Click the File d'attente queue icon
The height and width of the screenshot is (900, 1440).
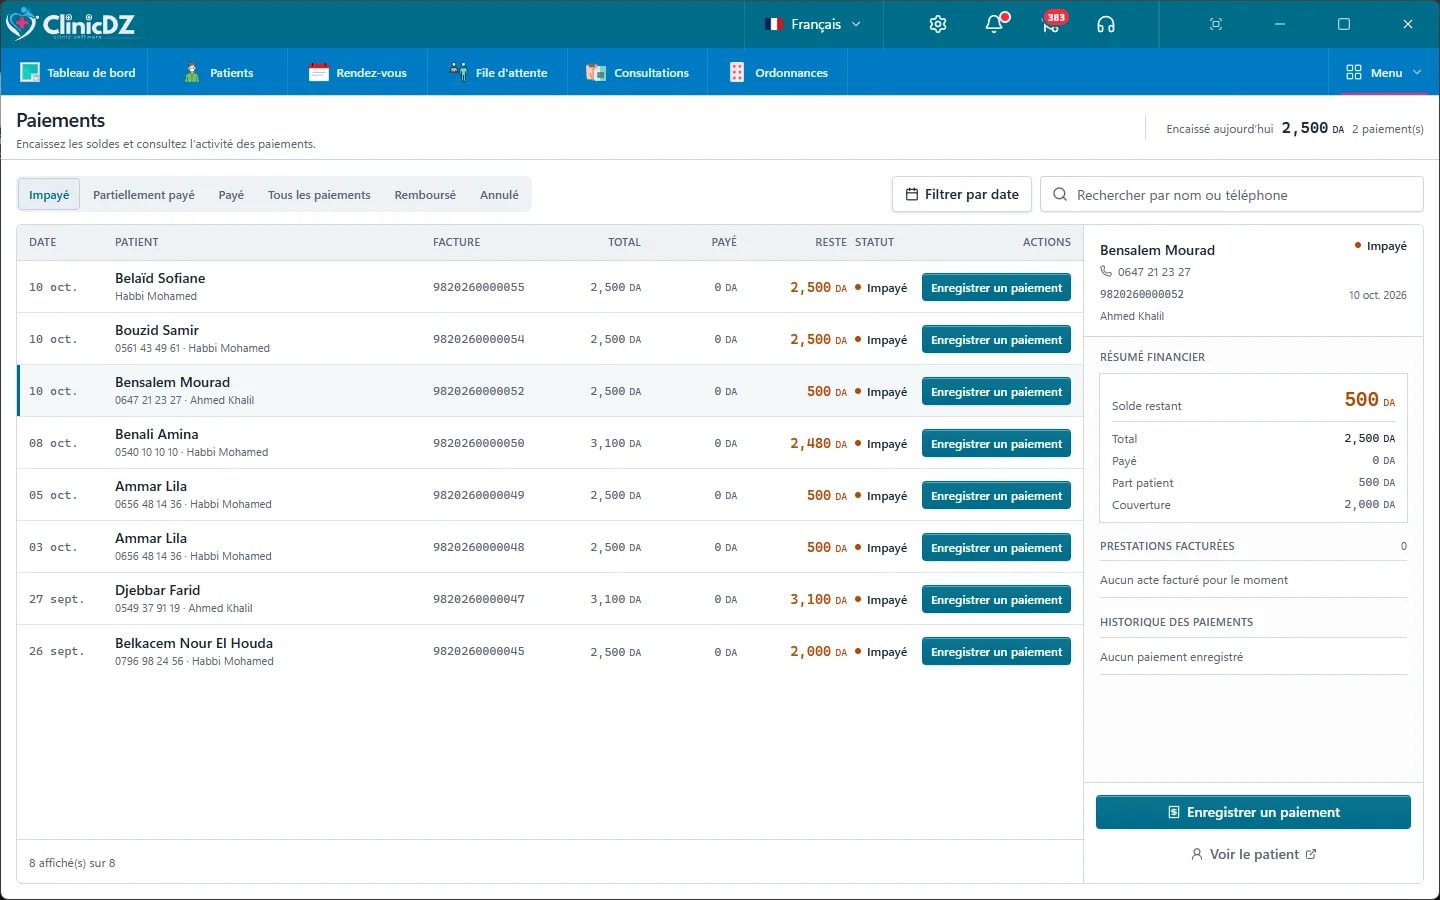click(458, 72)
